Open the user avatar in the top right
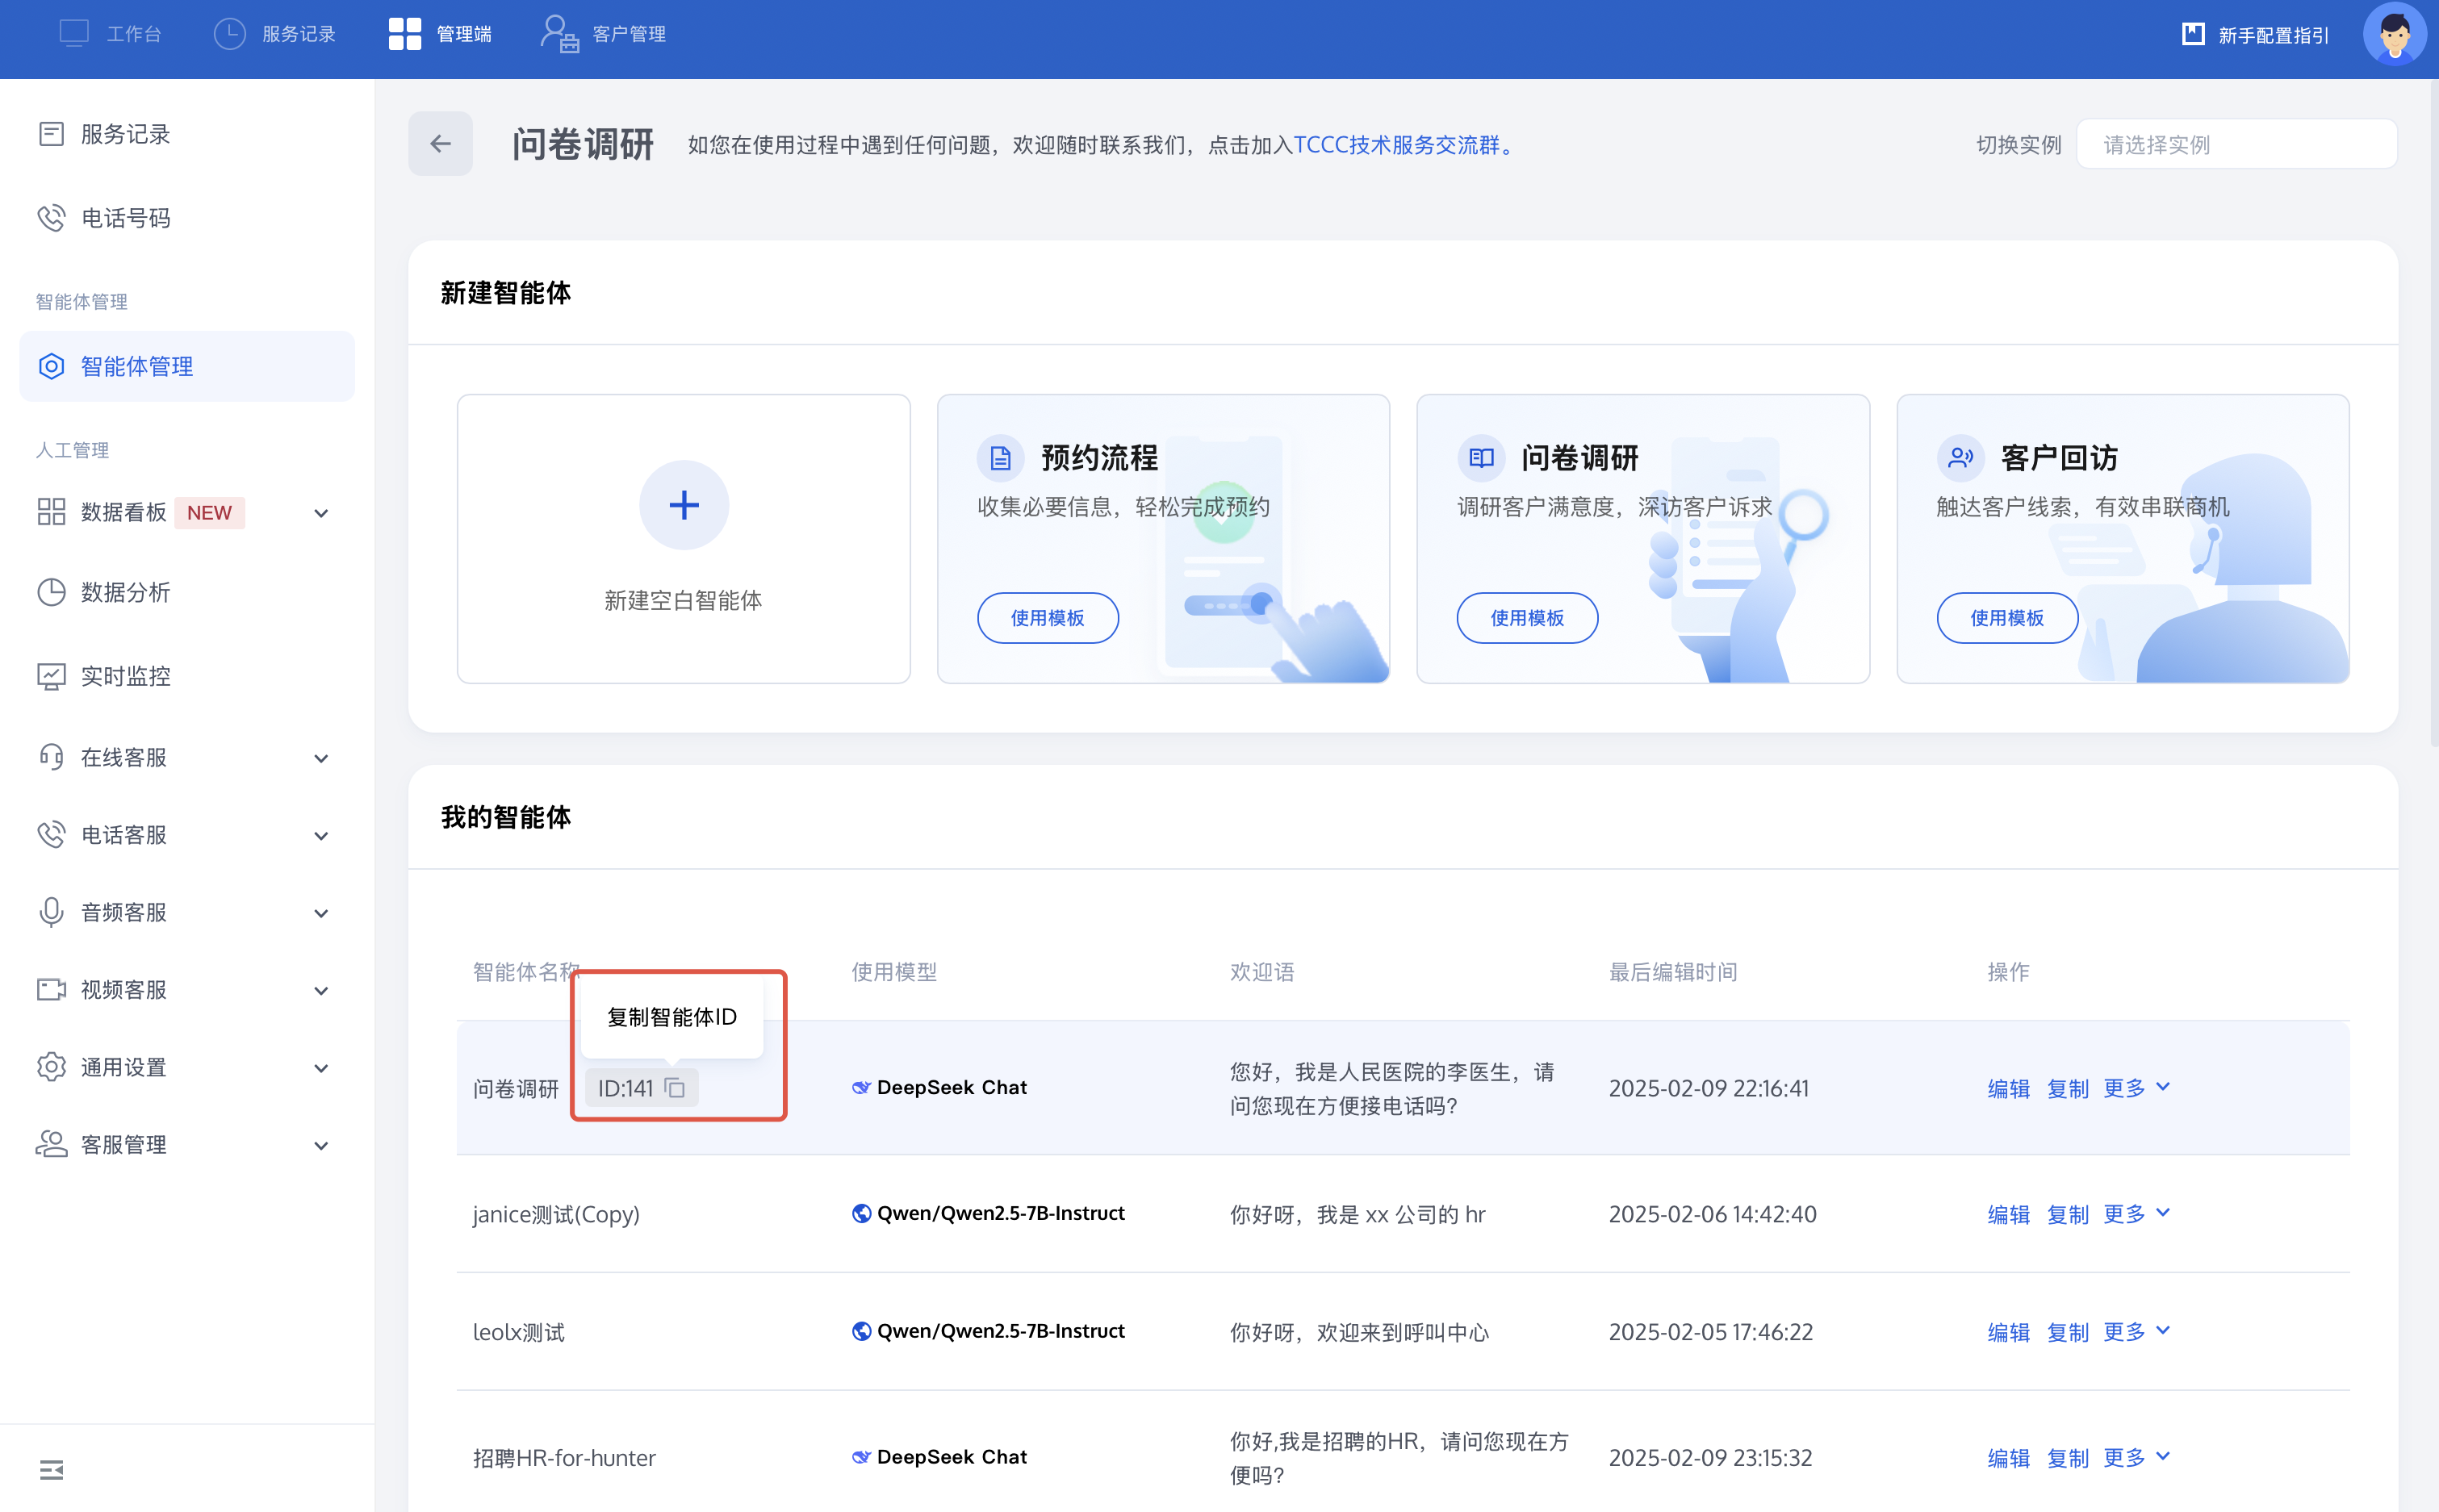 (2393, 35)
